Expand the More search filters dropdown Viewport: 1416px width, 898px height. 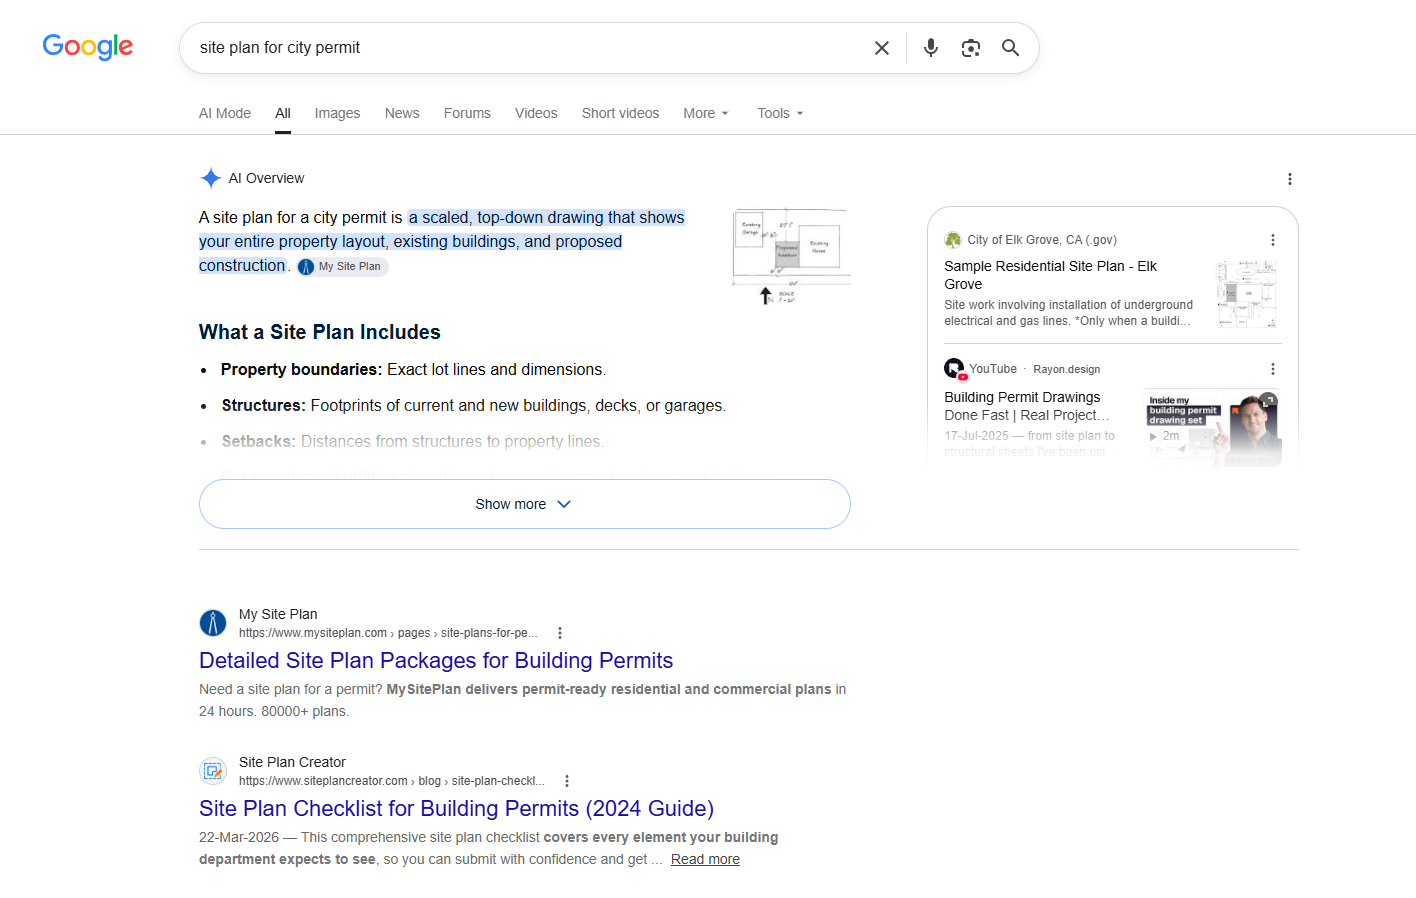point(706,113)
